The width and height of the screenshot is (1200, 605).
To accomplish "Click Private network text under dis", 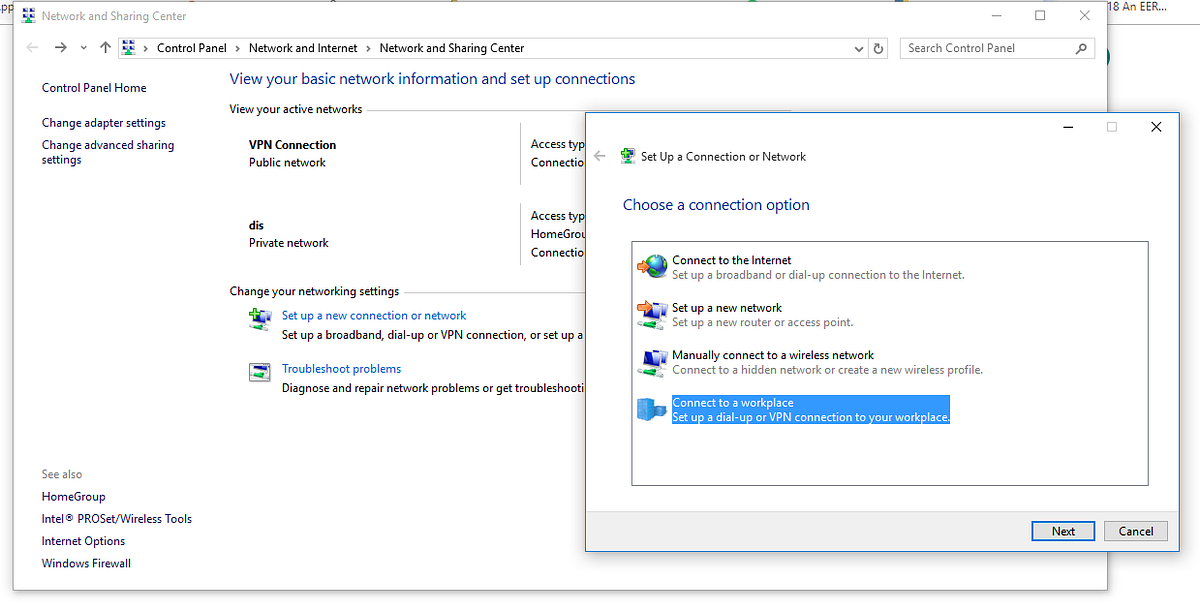I will [x=289, y=243].
